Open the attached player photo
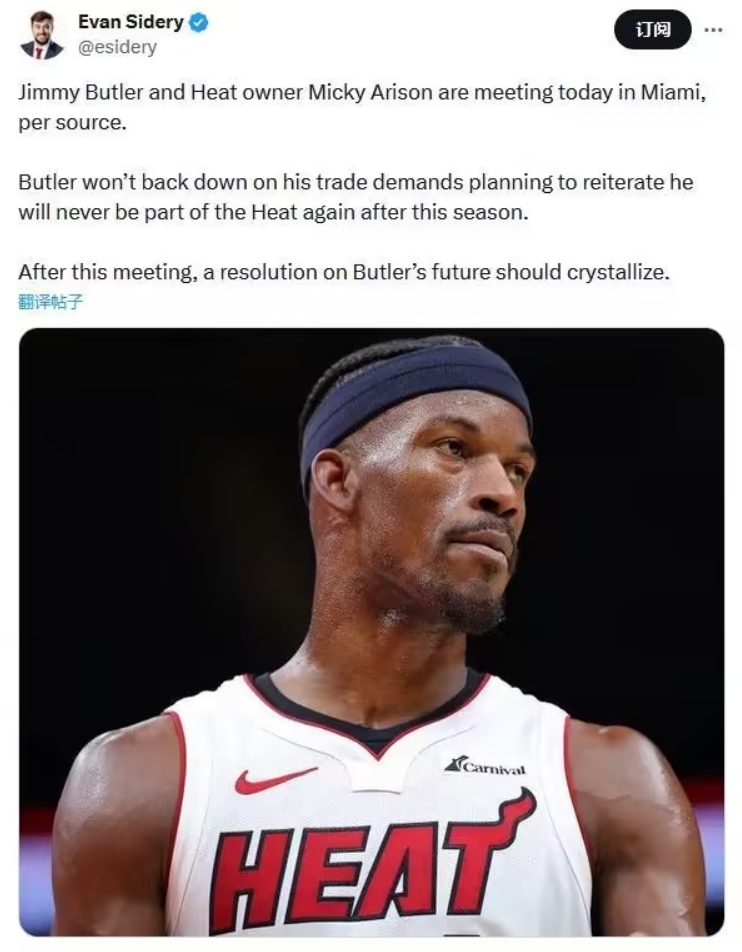The image size is (742, 952). click(x=372, y=631)
